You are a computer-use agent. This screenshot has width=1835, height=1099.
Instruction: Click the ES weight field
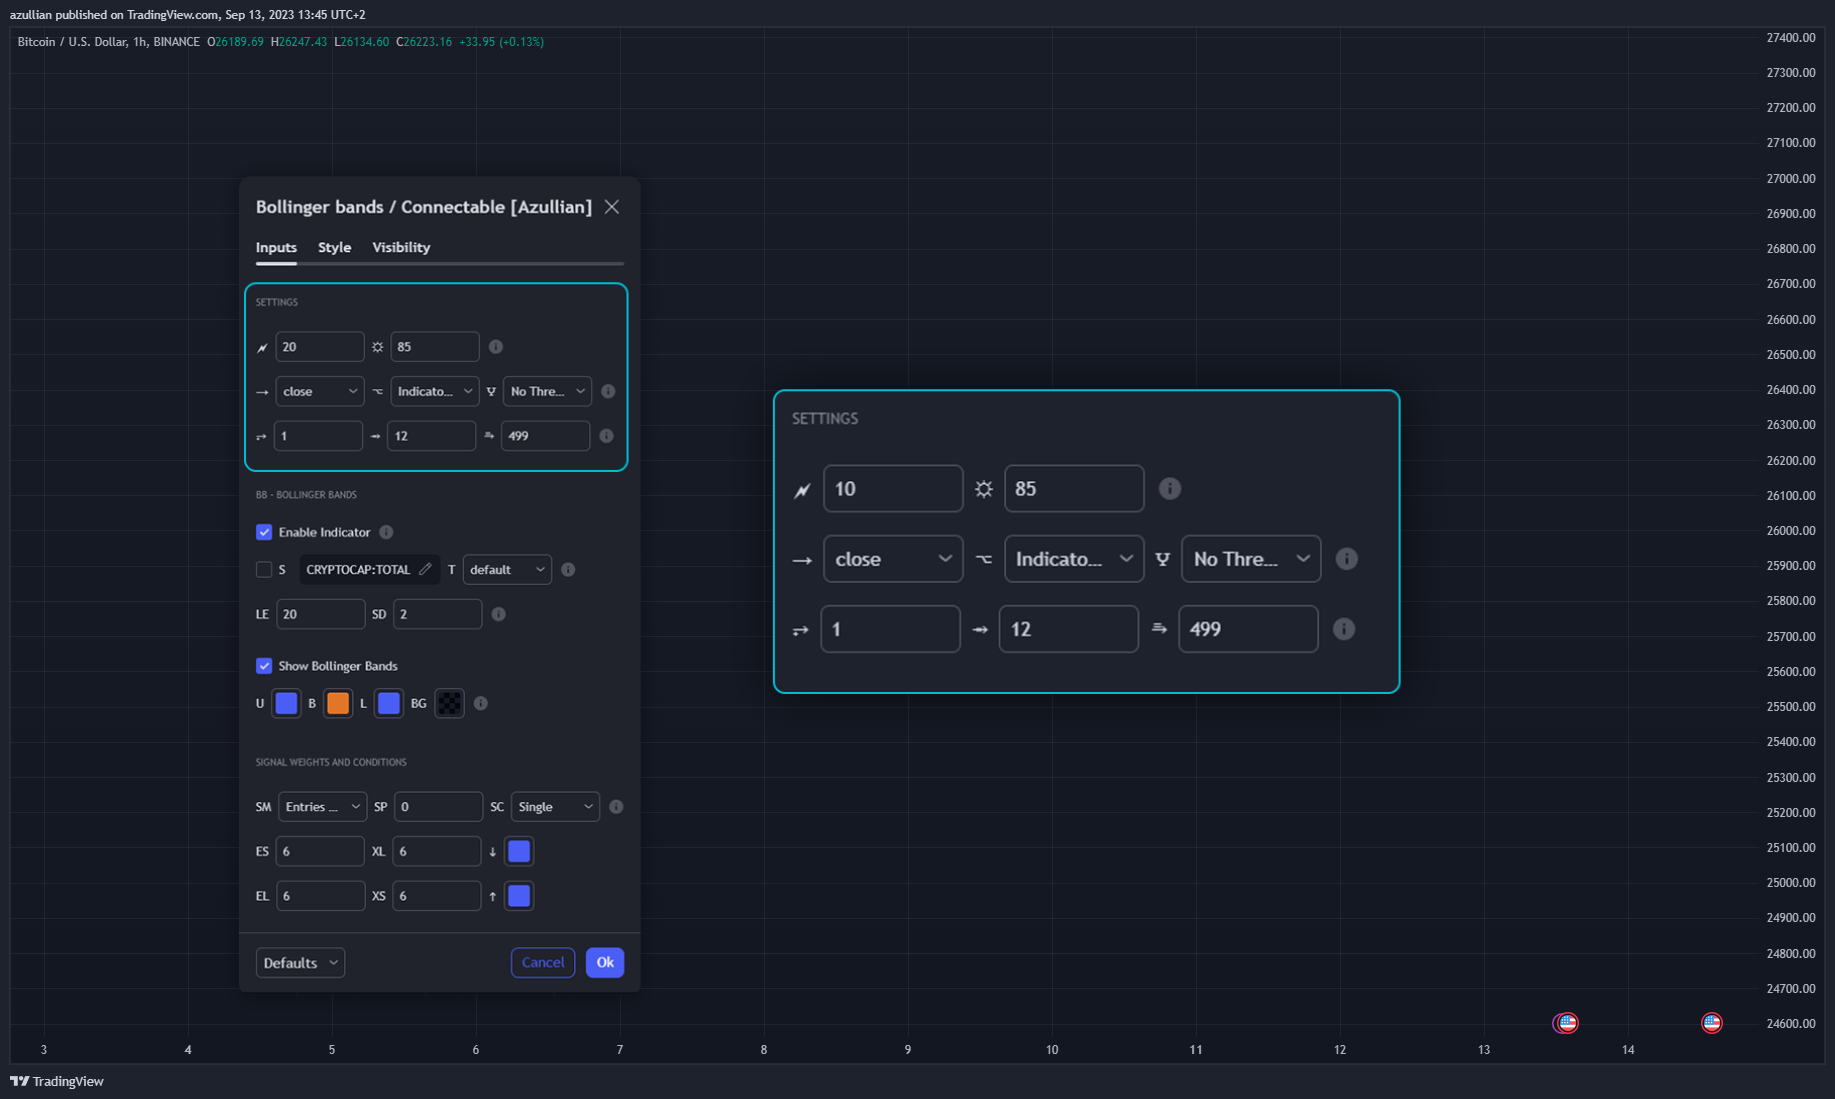click(x=320, y=851)
